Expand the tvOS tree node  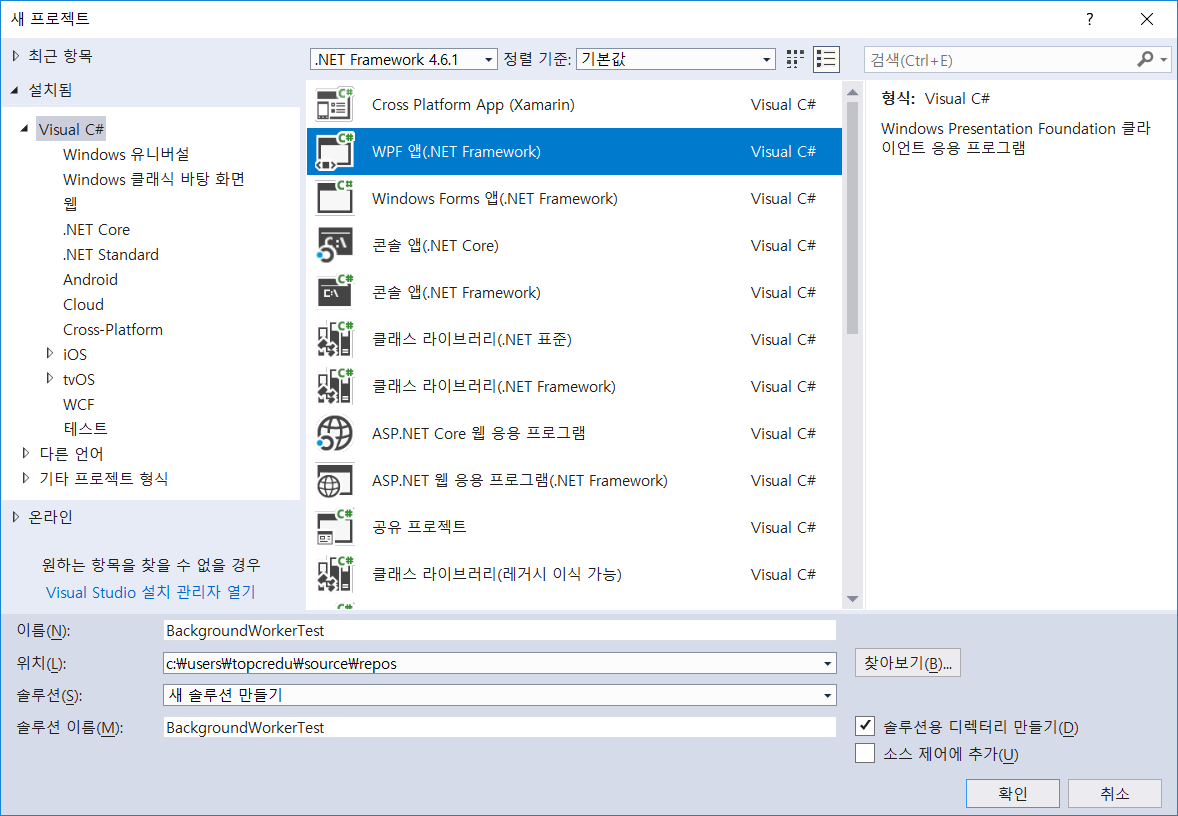(x=50, y=378)
